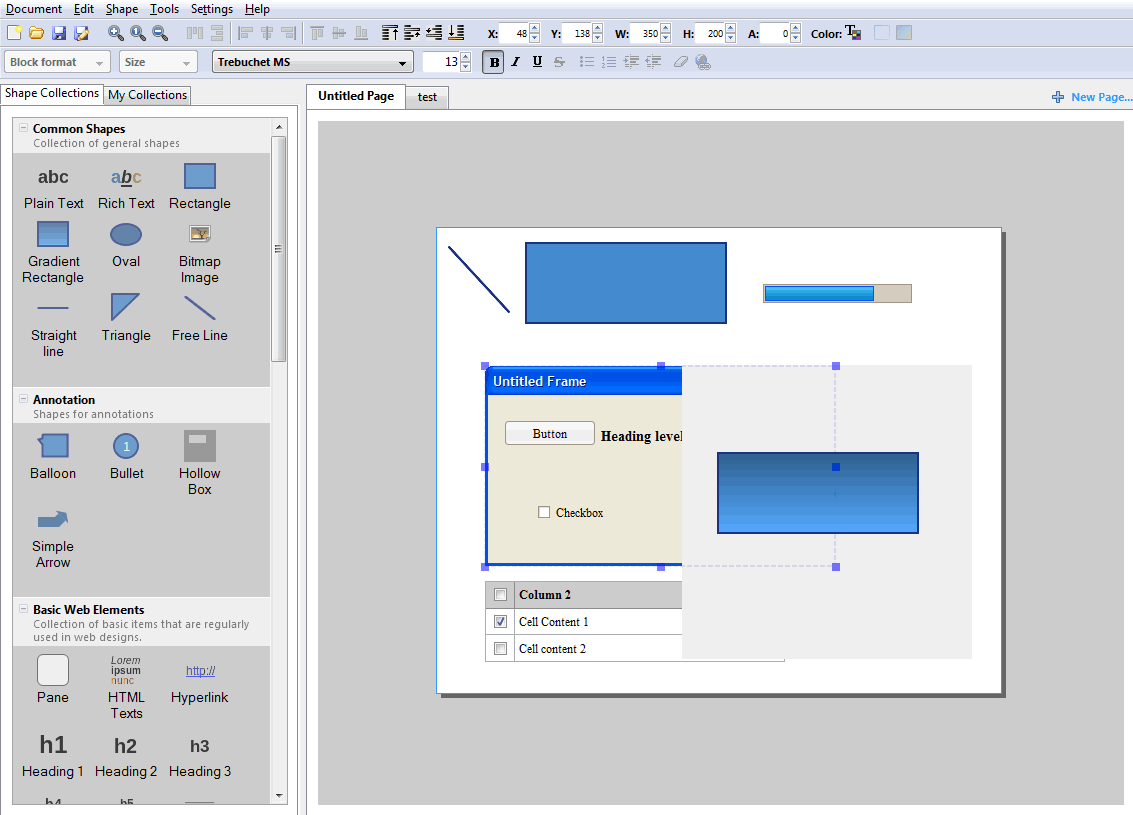Select the Heading 1 element
The width and height of the screenshot is (1133, 815).
click(x=53, y=755)
